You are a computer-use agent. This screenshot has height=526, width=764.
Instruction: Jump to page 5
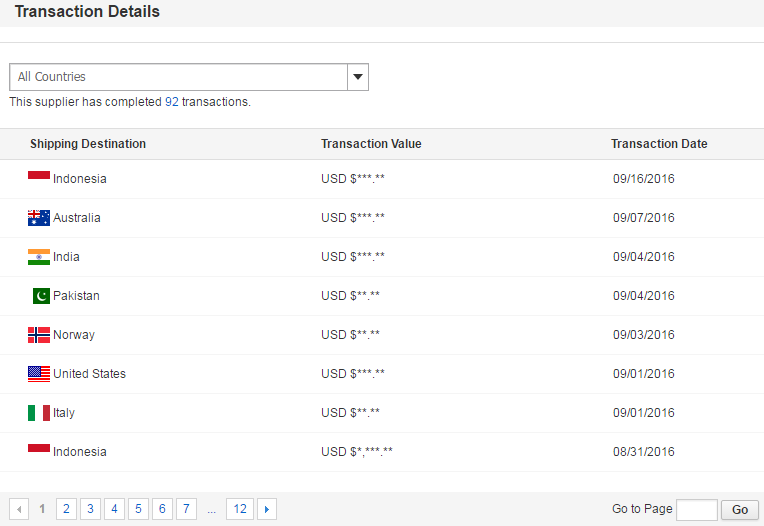pos(138,509)
